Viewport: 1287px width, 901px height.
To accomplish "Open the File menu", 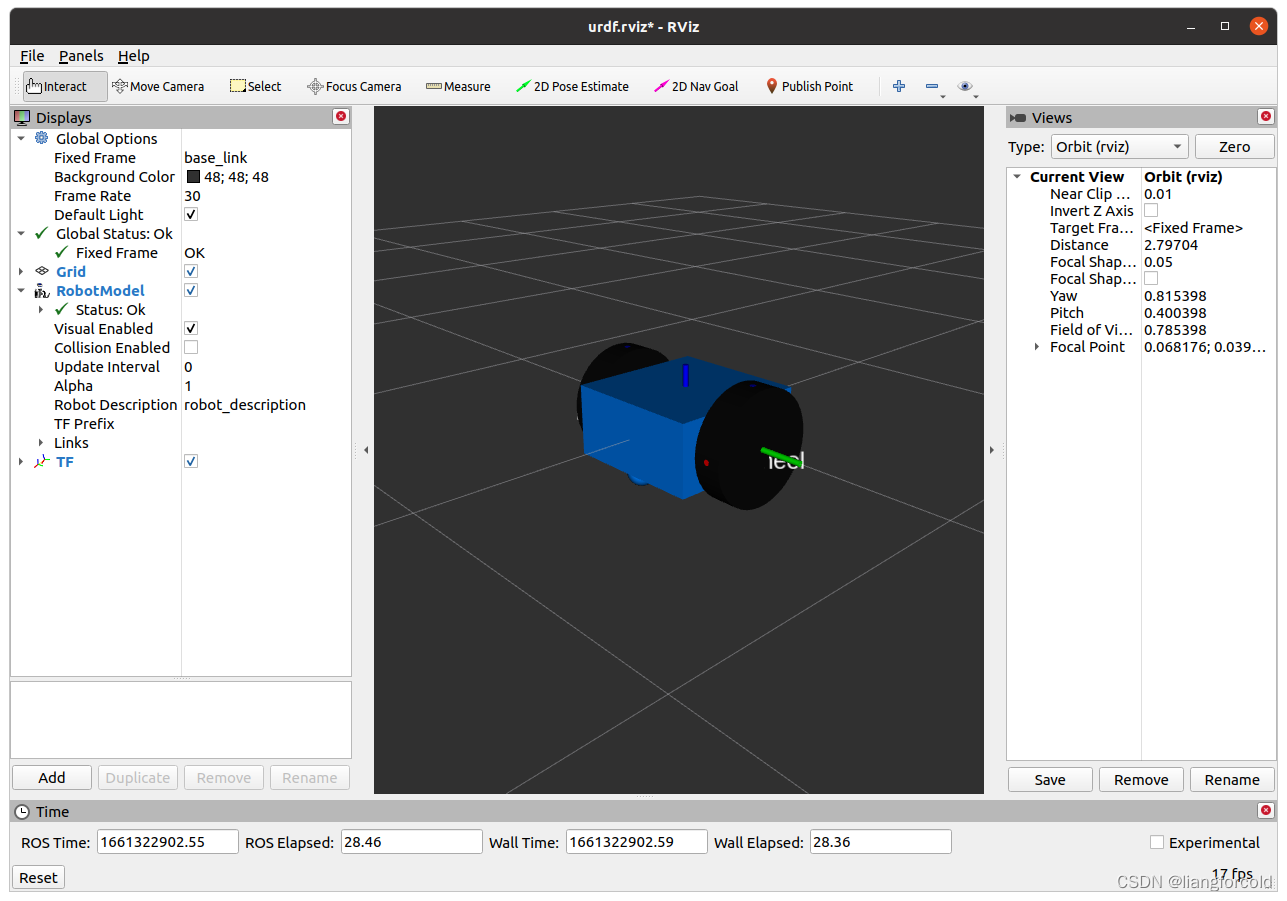I will [32, 56].
